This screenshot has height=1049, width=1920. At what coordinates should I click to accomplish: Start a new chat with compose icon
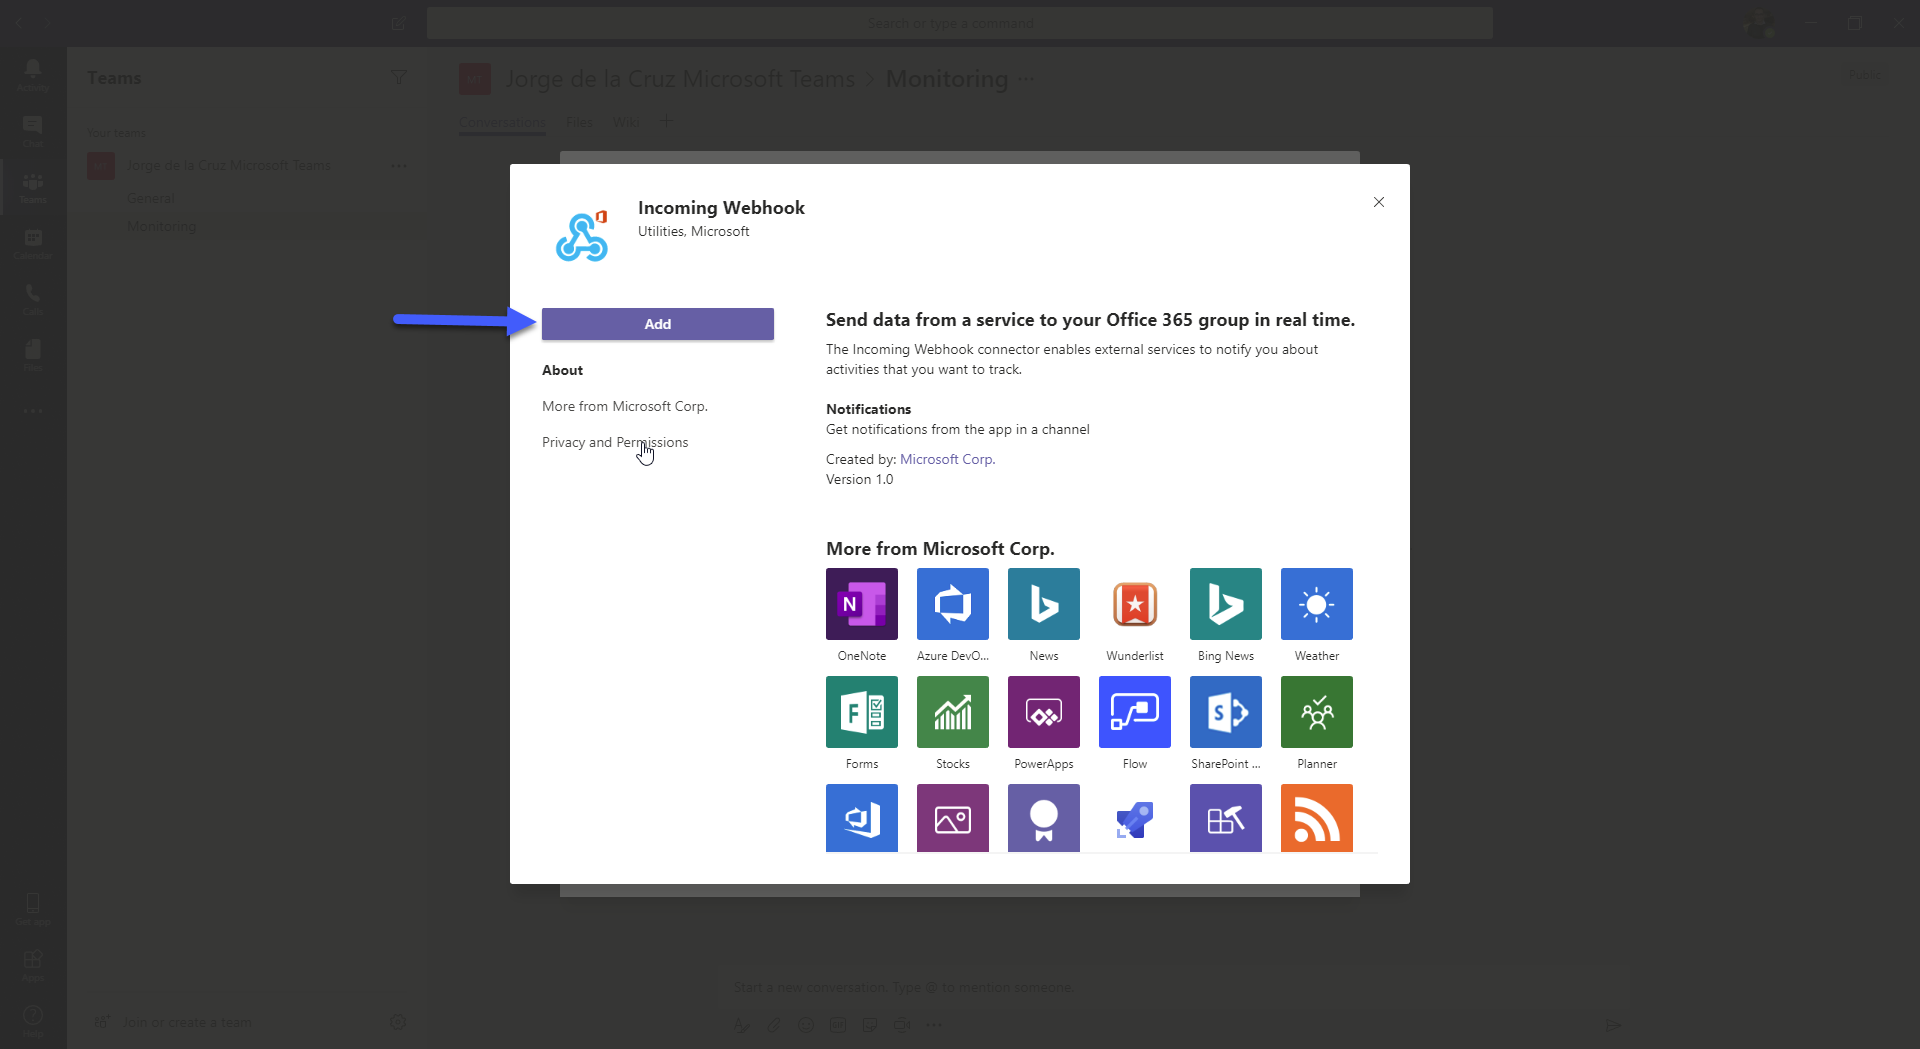pyautogui.click(x=399, y=23)
